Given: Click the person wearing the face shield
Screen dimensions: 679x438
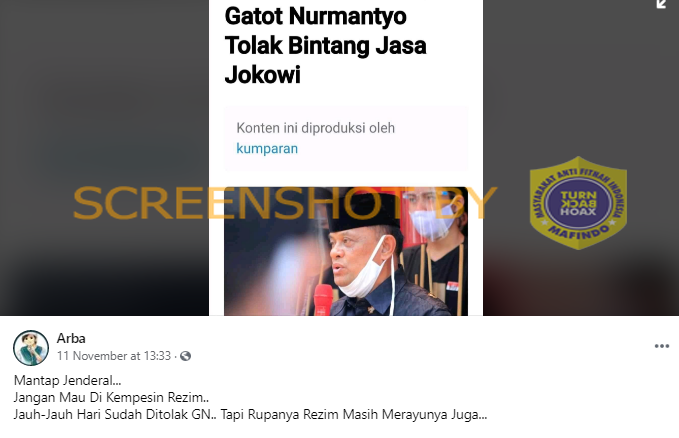Looking at the screenshot, I should 433,251.
